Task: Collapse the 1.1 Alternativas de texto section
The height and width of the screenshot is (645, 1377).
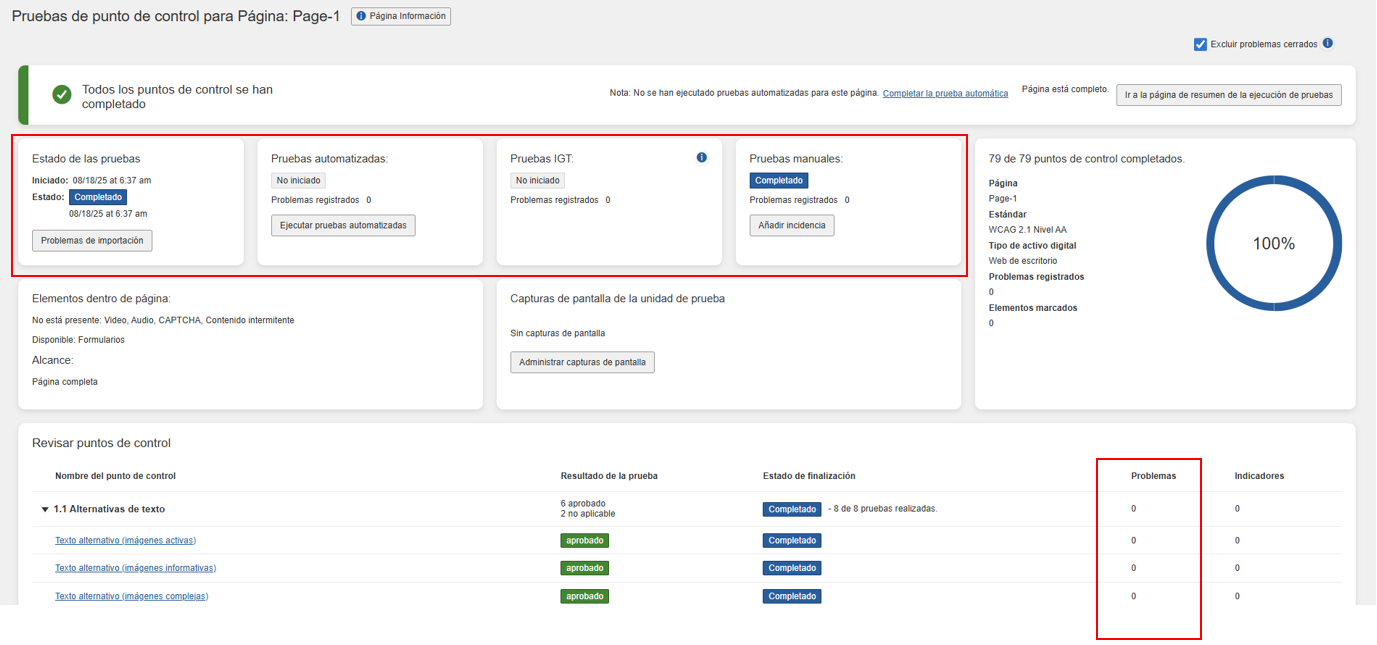Action: 45,509
